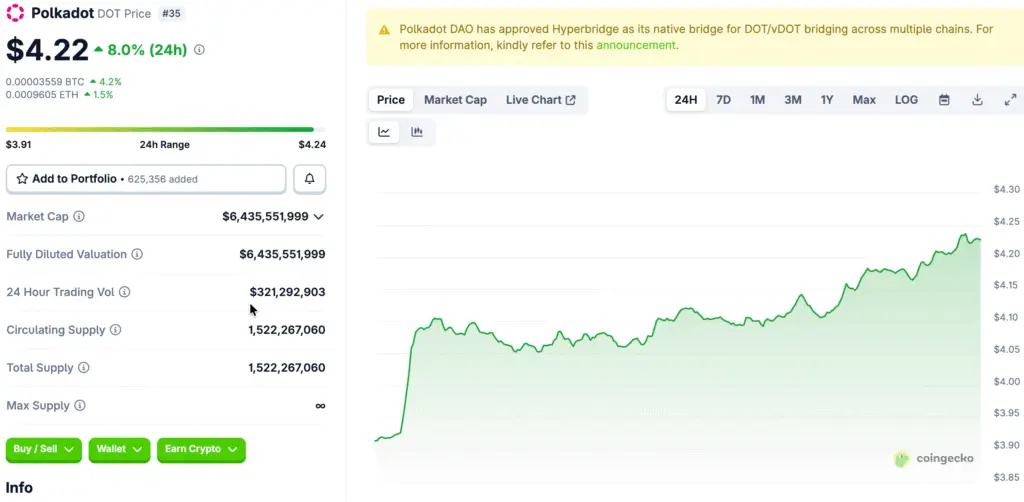Open the calendar date range picker
This screenshot has width=1024, height=502.
[x=943, y=100]
